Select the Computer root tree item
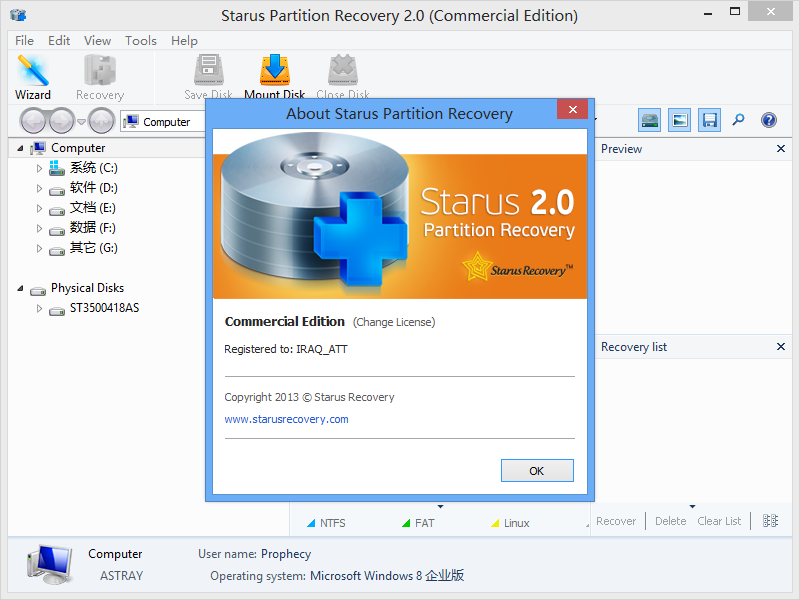Image resolution: width=800 pixels, height=600 pixels. [x=78, y=147]
